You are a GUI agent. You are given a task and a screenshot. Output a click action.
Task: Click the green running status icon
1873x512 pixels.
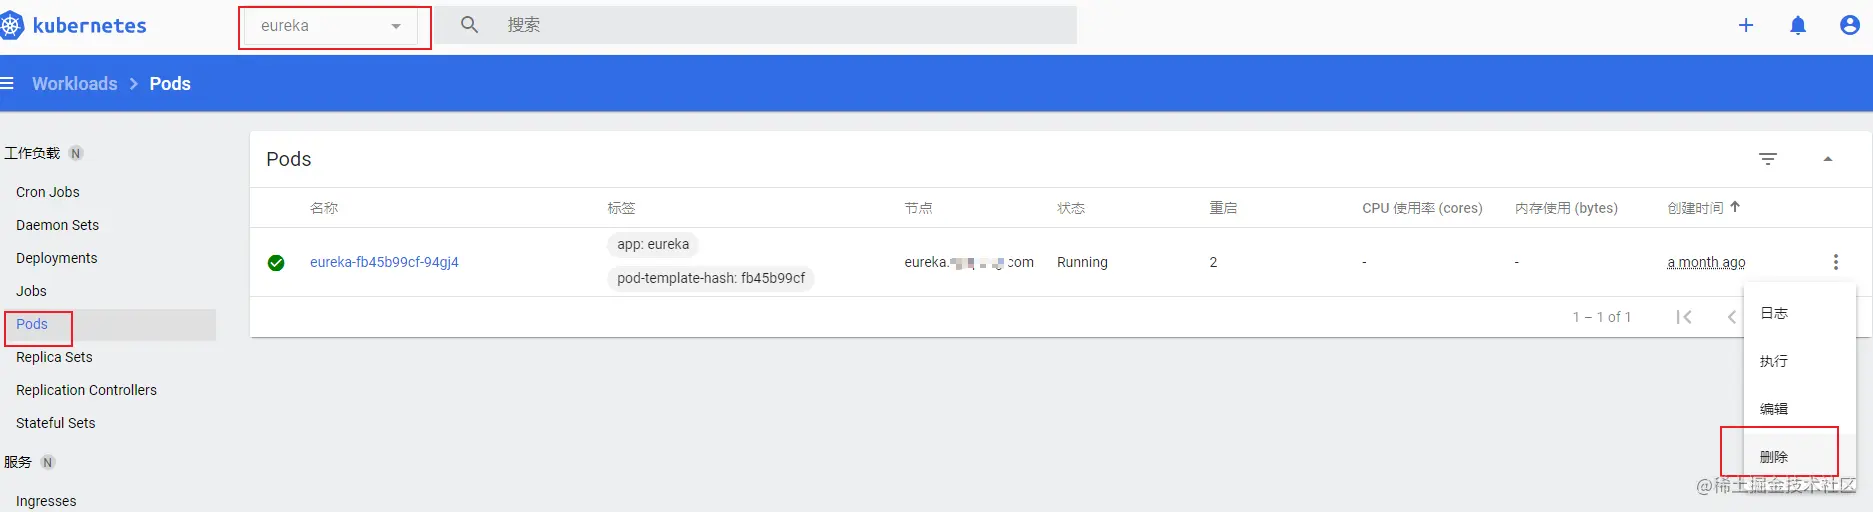[276, 263]
